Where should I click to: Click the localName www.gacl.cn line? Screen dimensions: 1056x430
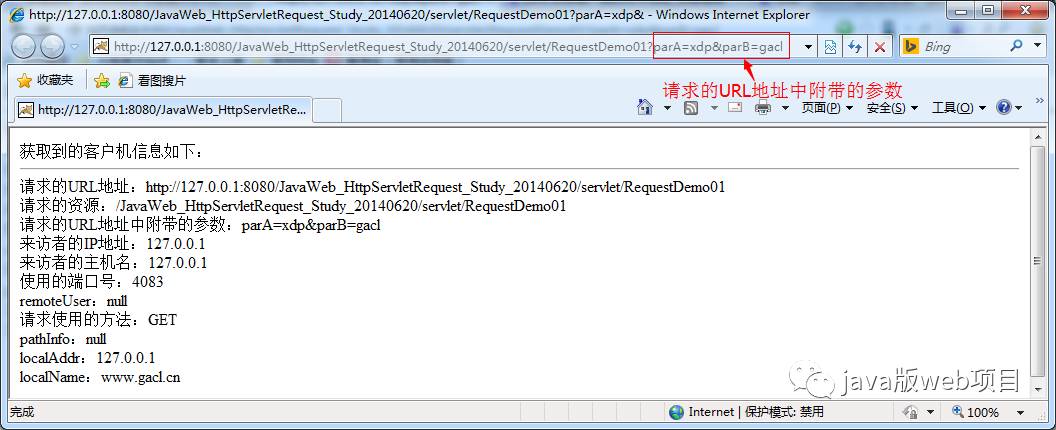100,377
